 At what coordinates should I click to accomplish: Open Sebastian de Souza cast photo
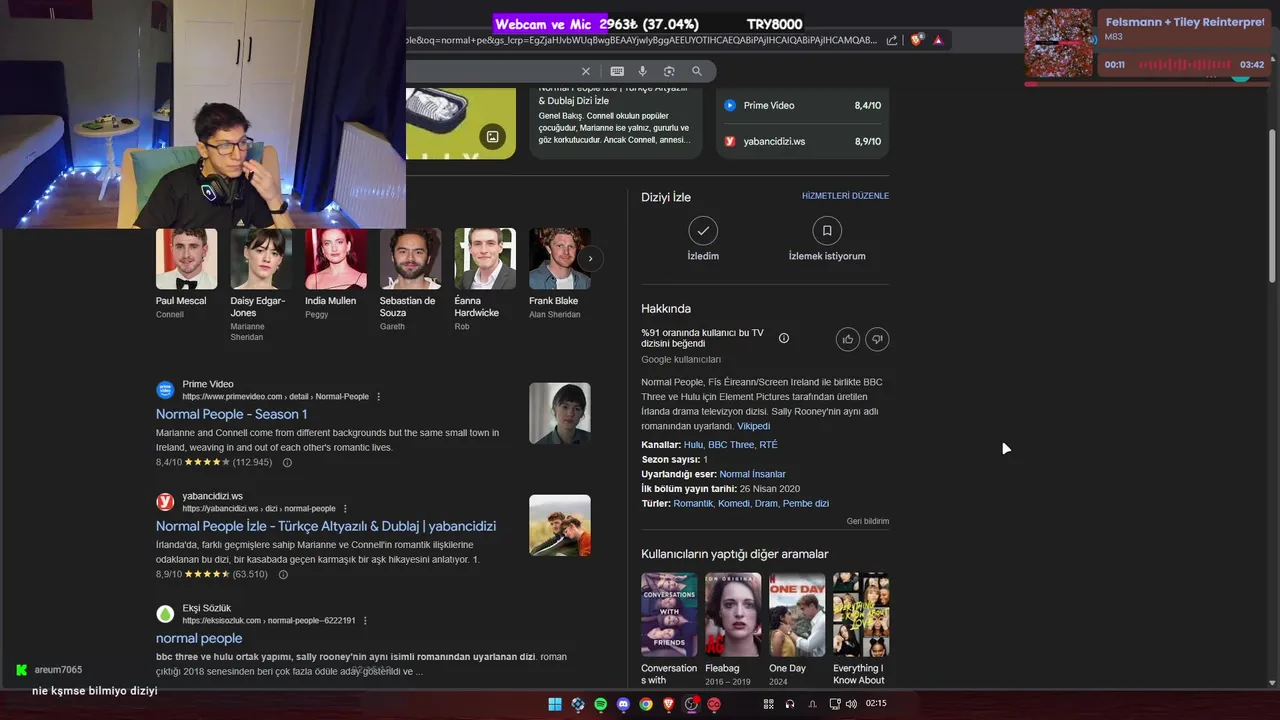coord(410,259)
